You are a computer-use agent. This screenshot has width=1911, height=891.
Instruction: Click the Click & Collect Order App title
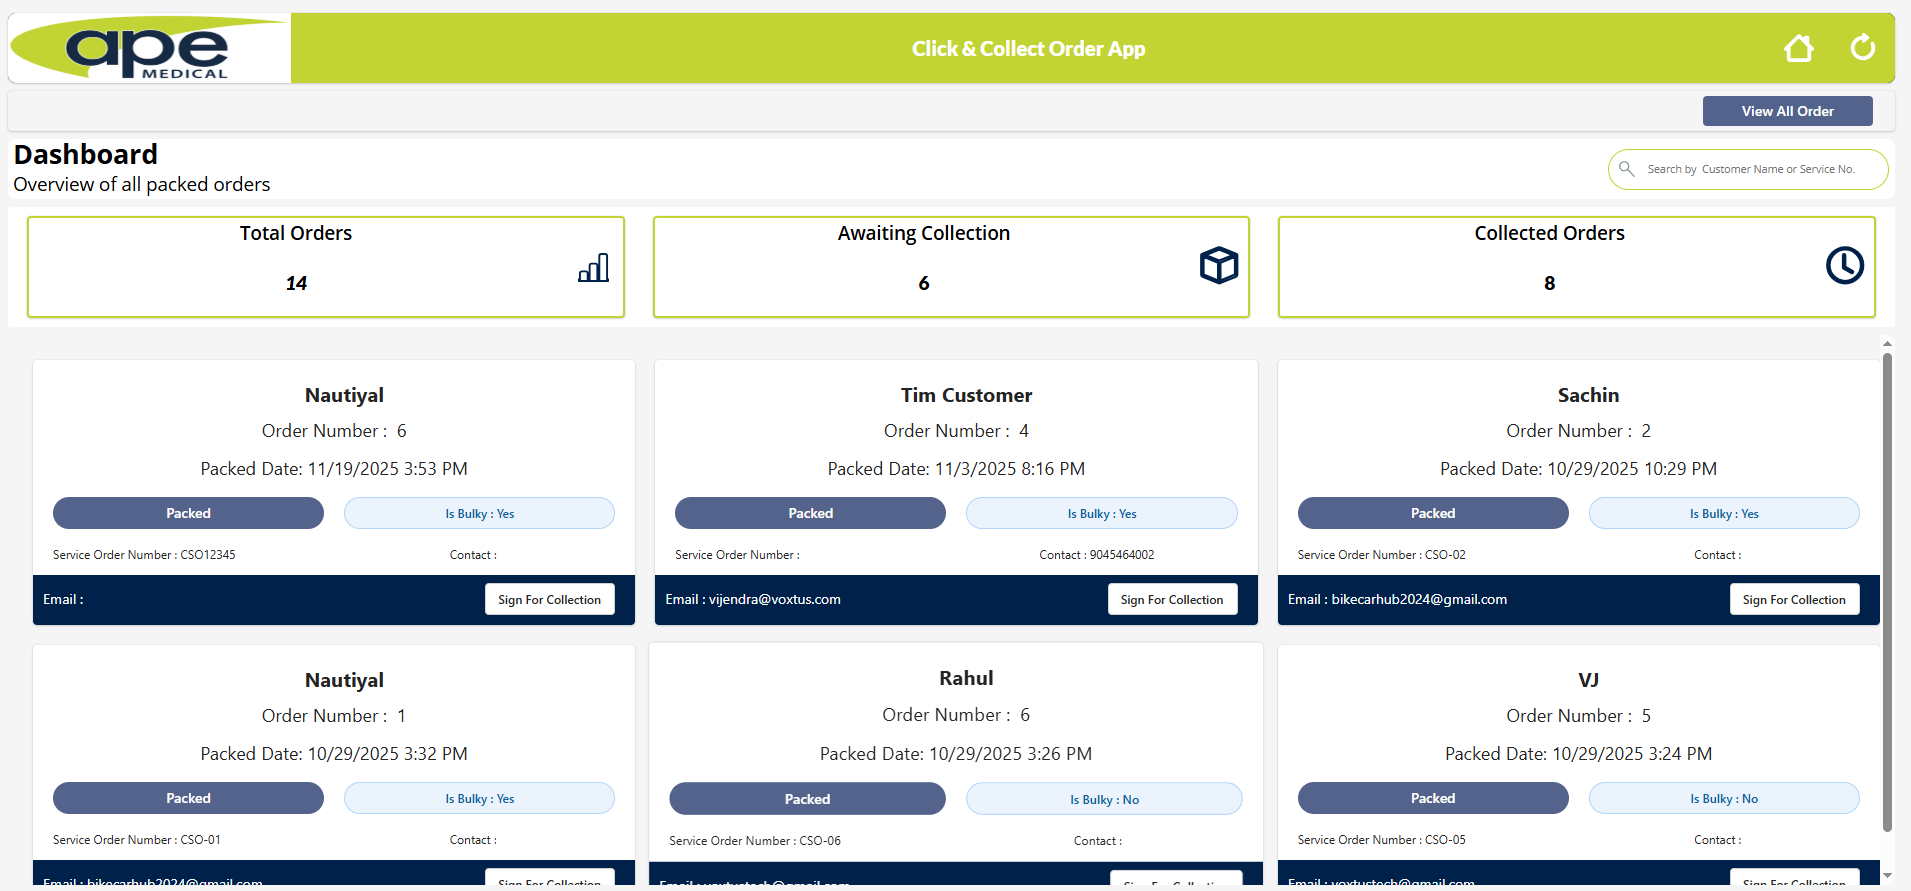click(1028, 48)
